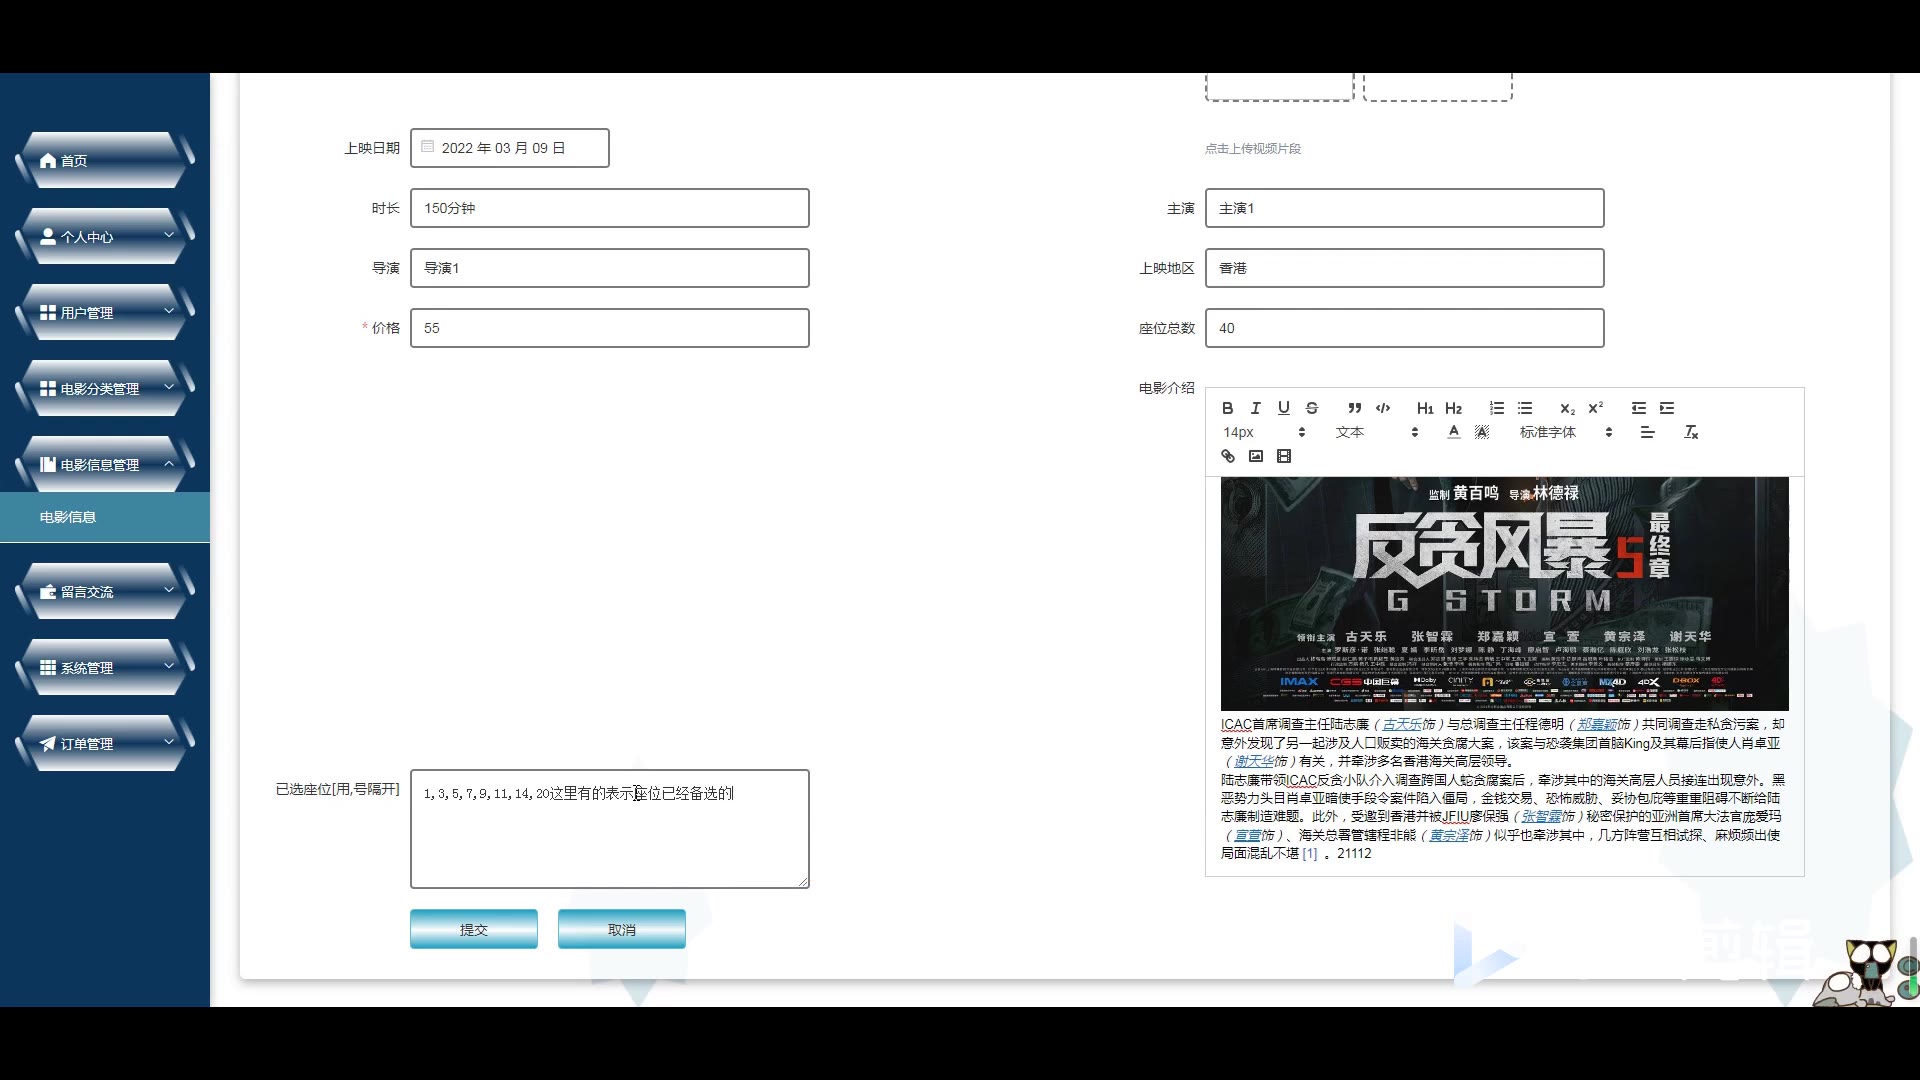
Task: Click the 点击上传视频片段 upload hint text
Action: (x=1253, y=148)
